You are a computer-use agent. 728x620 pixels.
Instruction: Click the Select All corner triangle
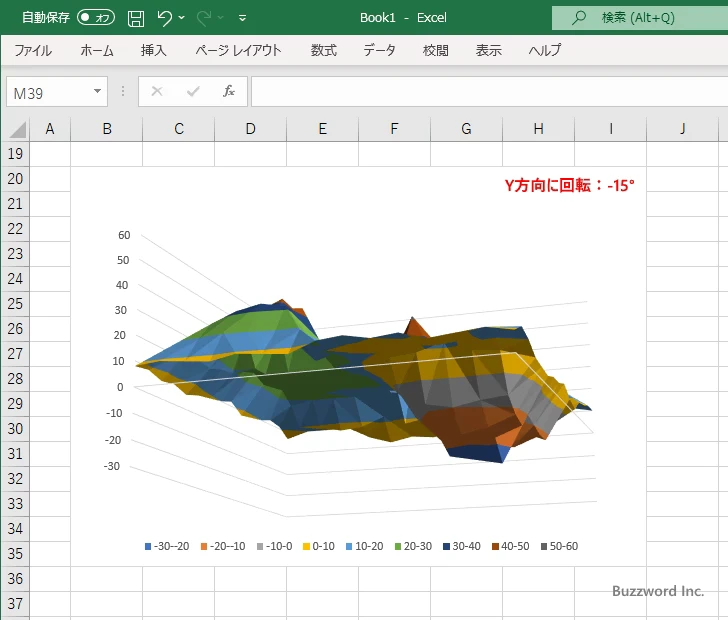tap(16, 129)
